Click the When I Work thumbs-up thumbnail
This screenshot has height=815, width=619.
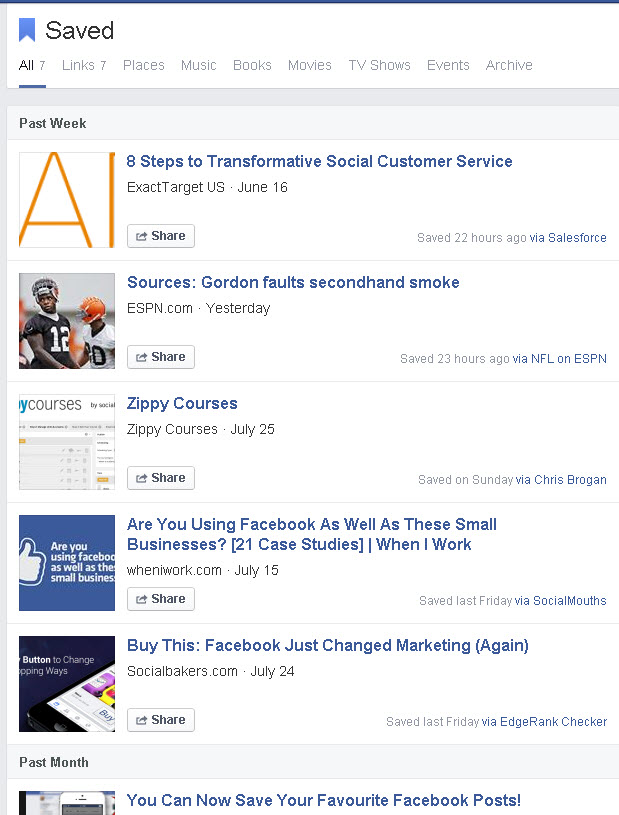[x=66, y=562]
